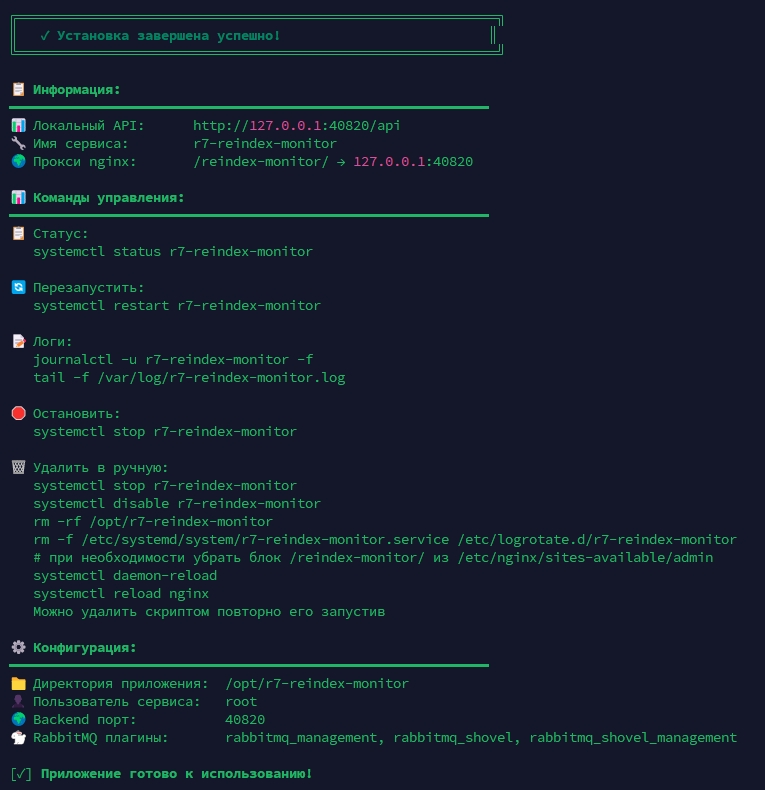Click the trash bin icon beside Удалить в ручную
This screenshot has width=765, height=790.
click(x=17, y=467)
